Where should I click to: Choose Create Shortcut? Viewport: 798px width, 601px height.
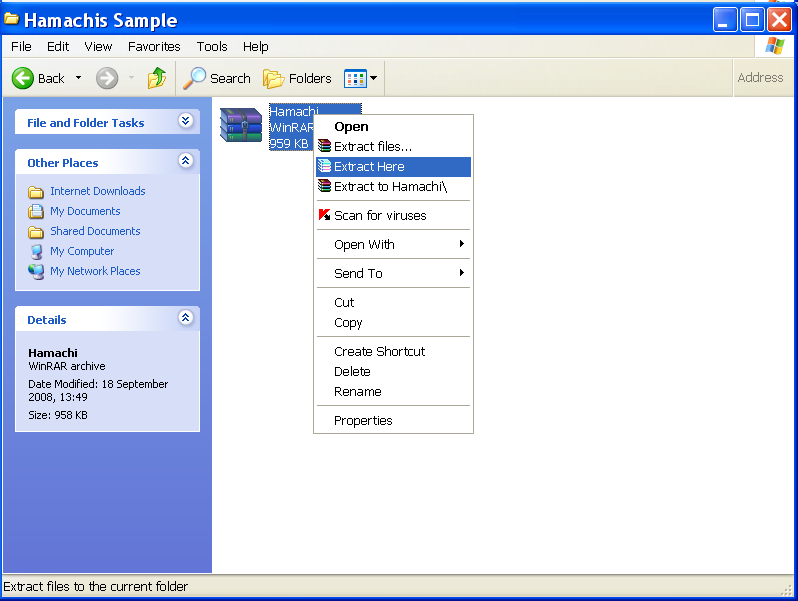(393, 352)
